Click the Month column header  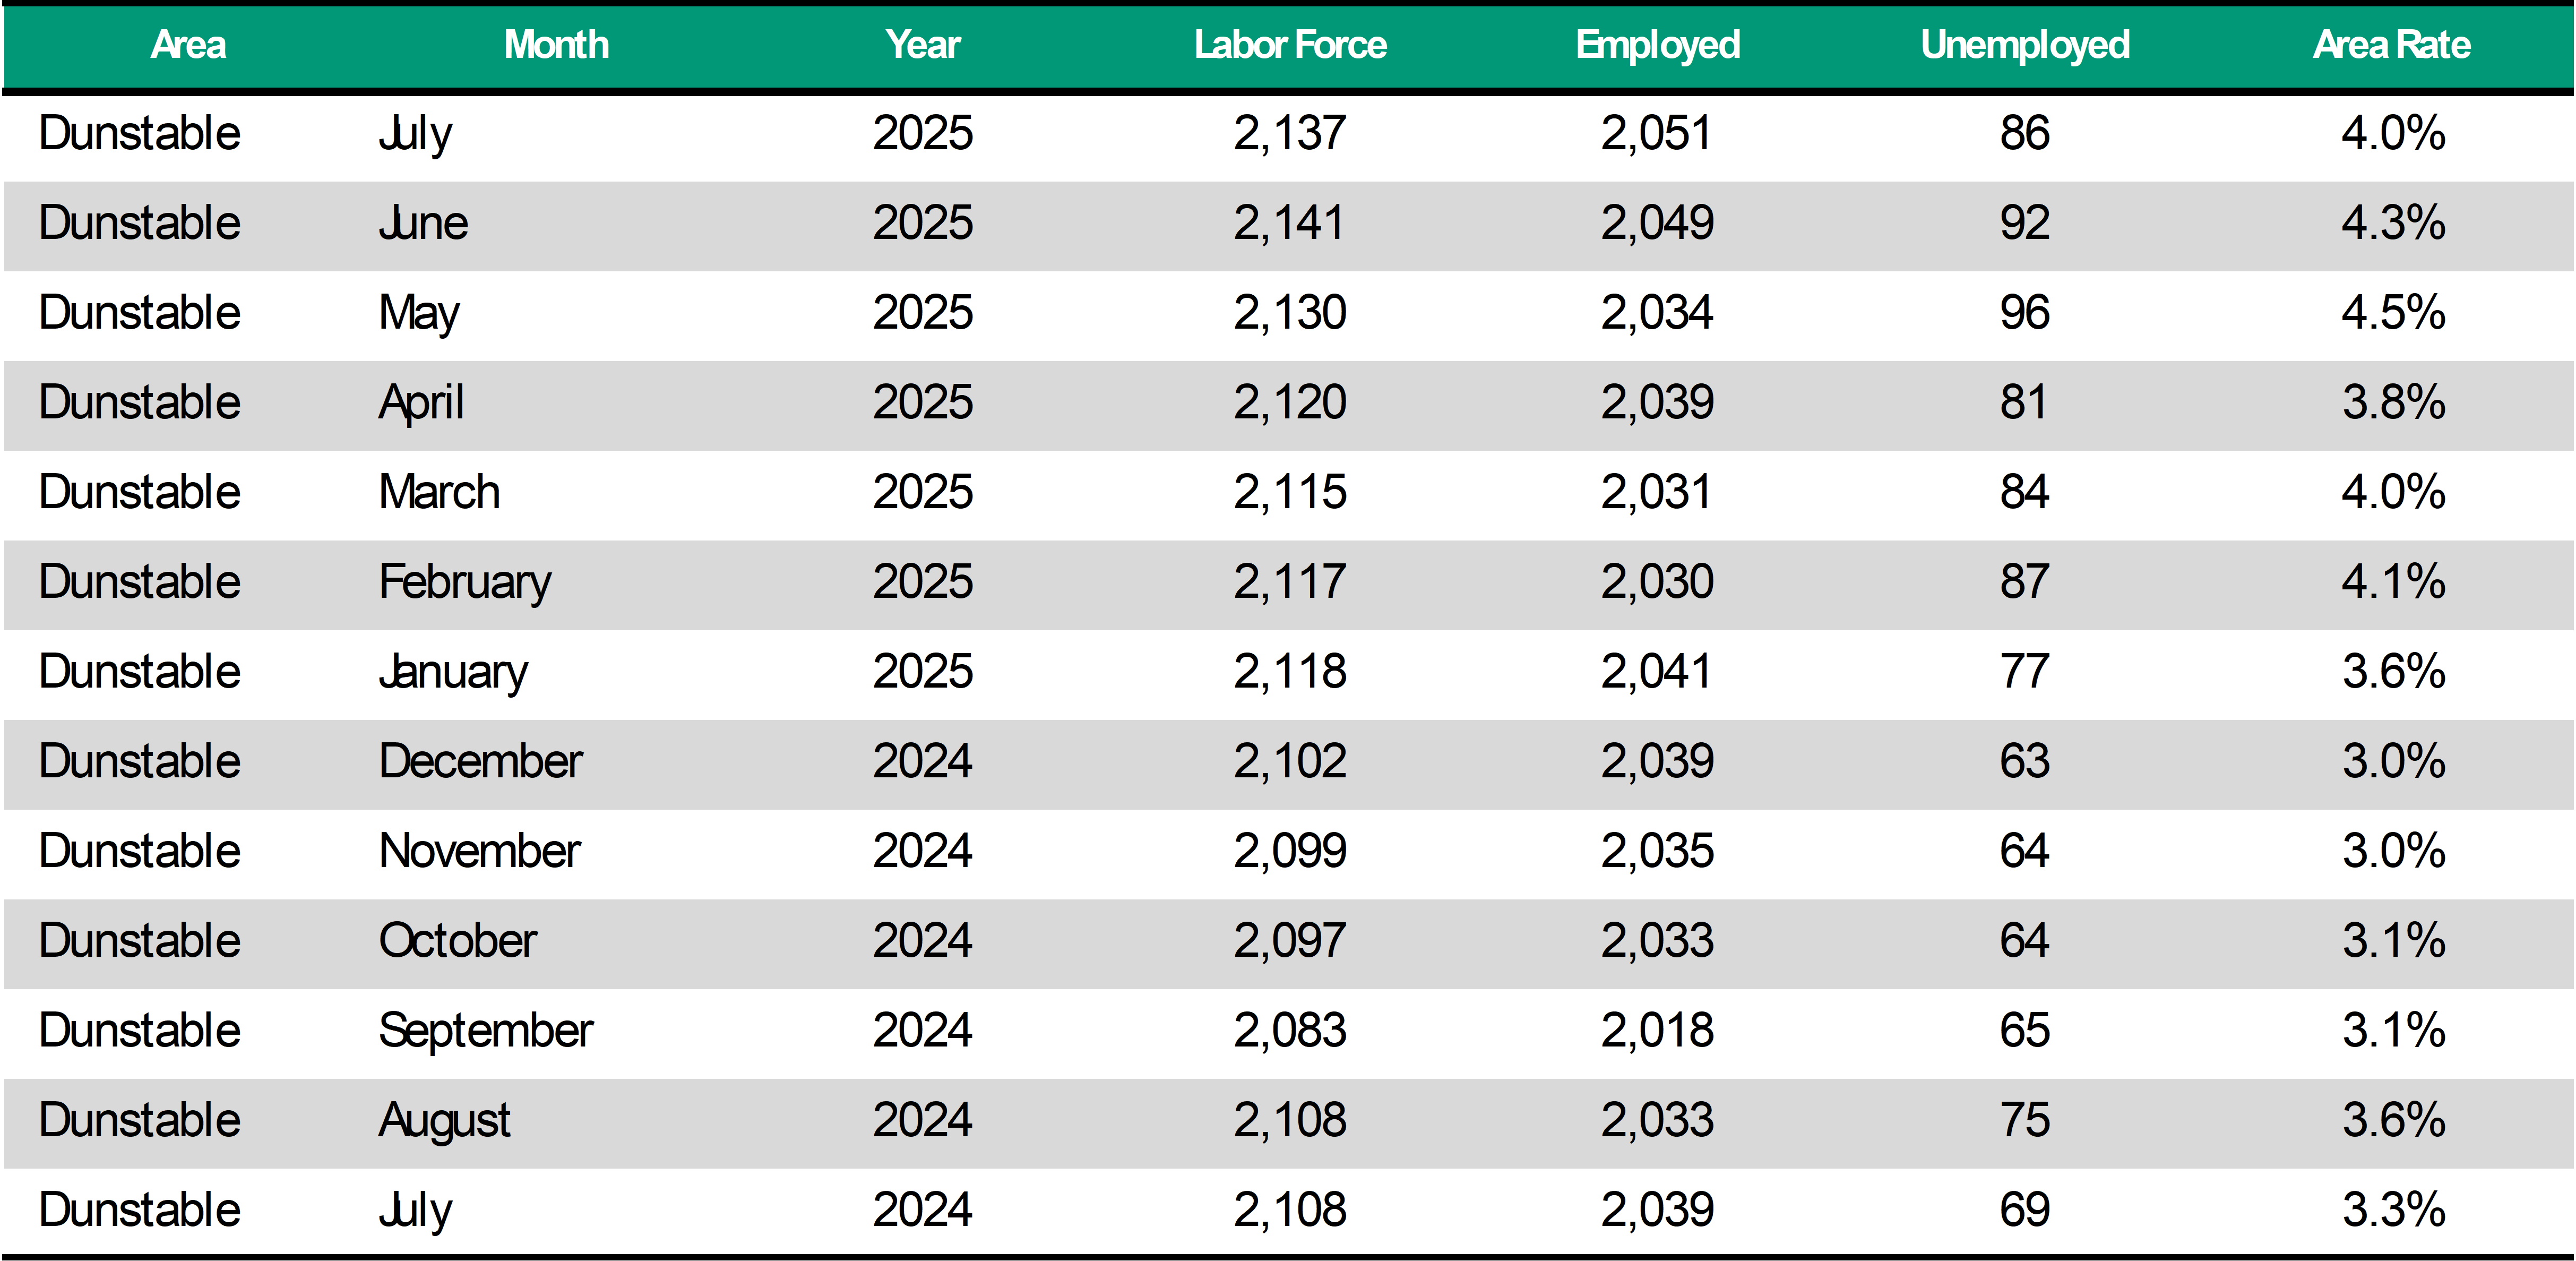556,45
